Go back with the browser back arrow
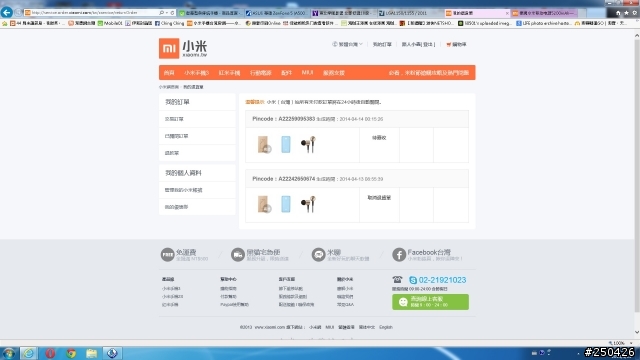640x360 pixels. pyautogui.click(x=7, y=12)
